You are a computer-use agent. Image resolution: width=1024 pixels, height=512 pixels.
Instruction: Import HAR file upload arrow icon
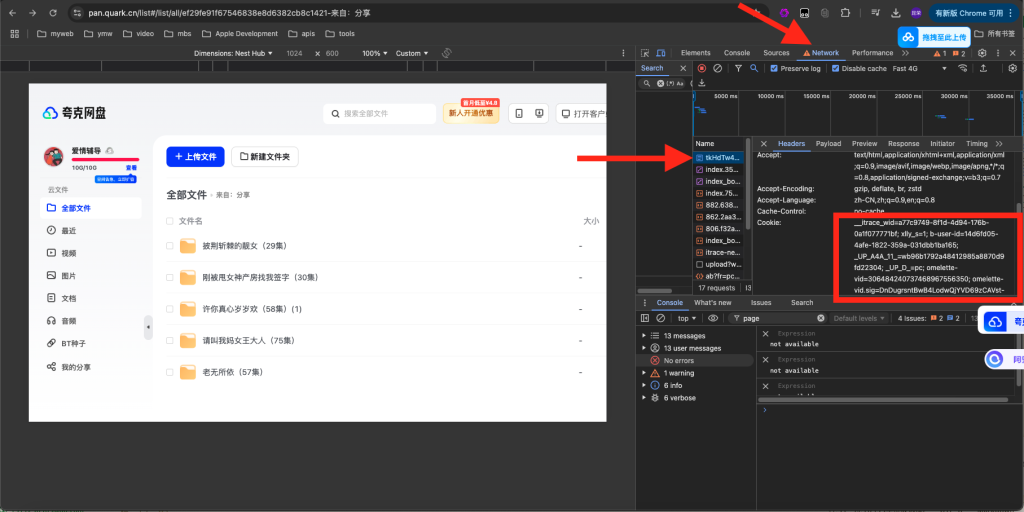pyautogui.click(x=984, y=68)
